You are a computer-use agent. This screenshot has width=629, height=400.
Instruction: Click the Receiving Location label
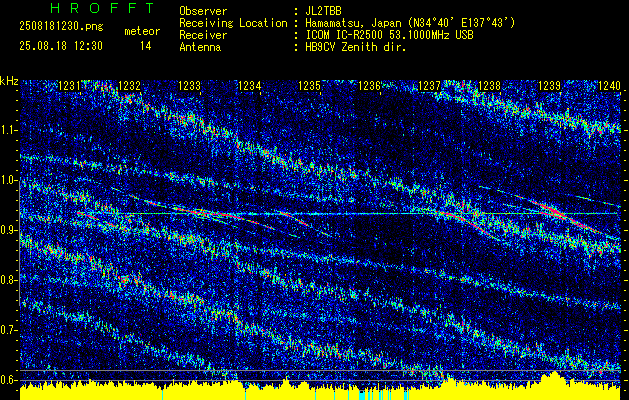(233, 24)
